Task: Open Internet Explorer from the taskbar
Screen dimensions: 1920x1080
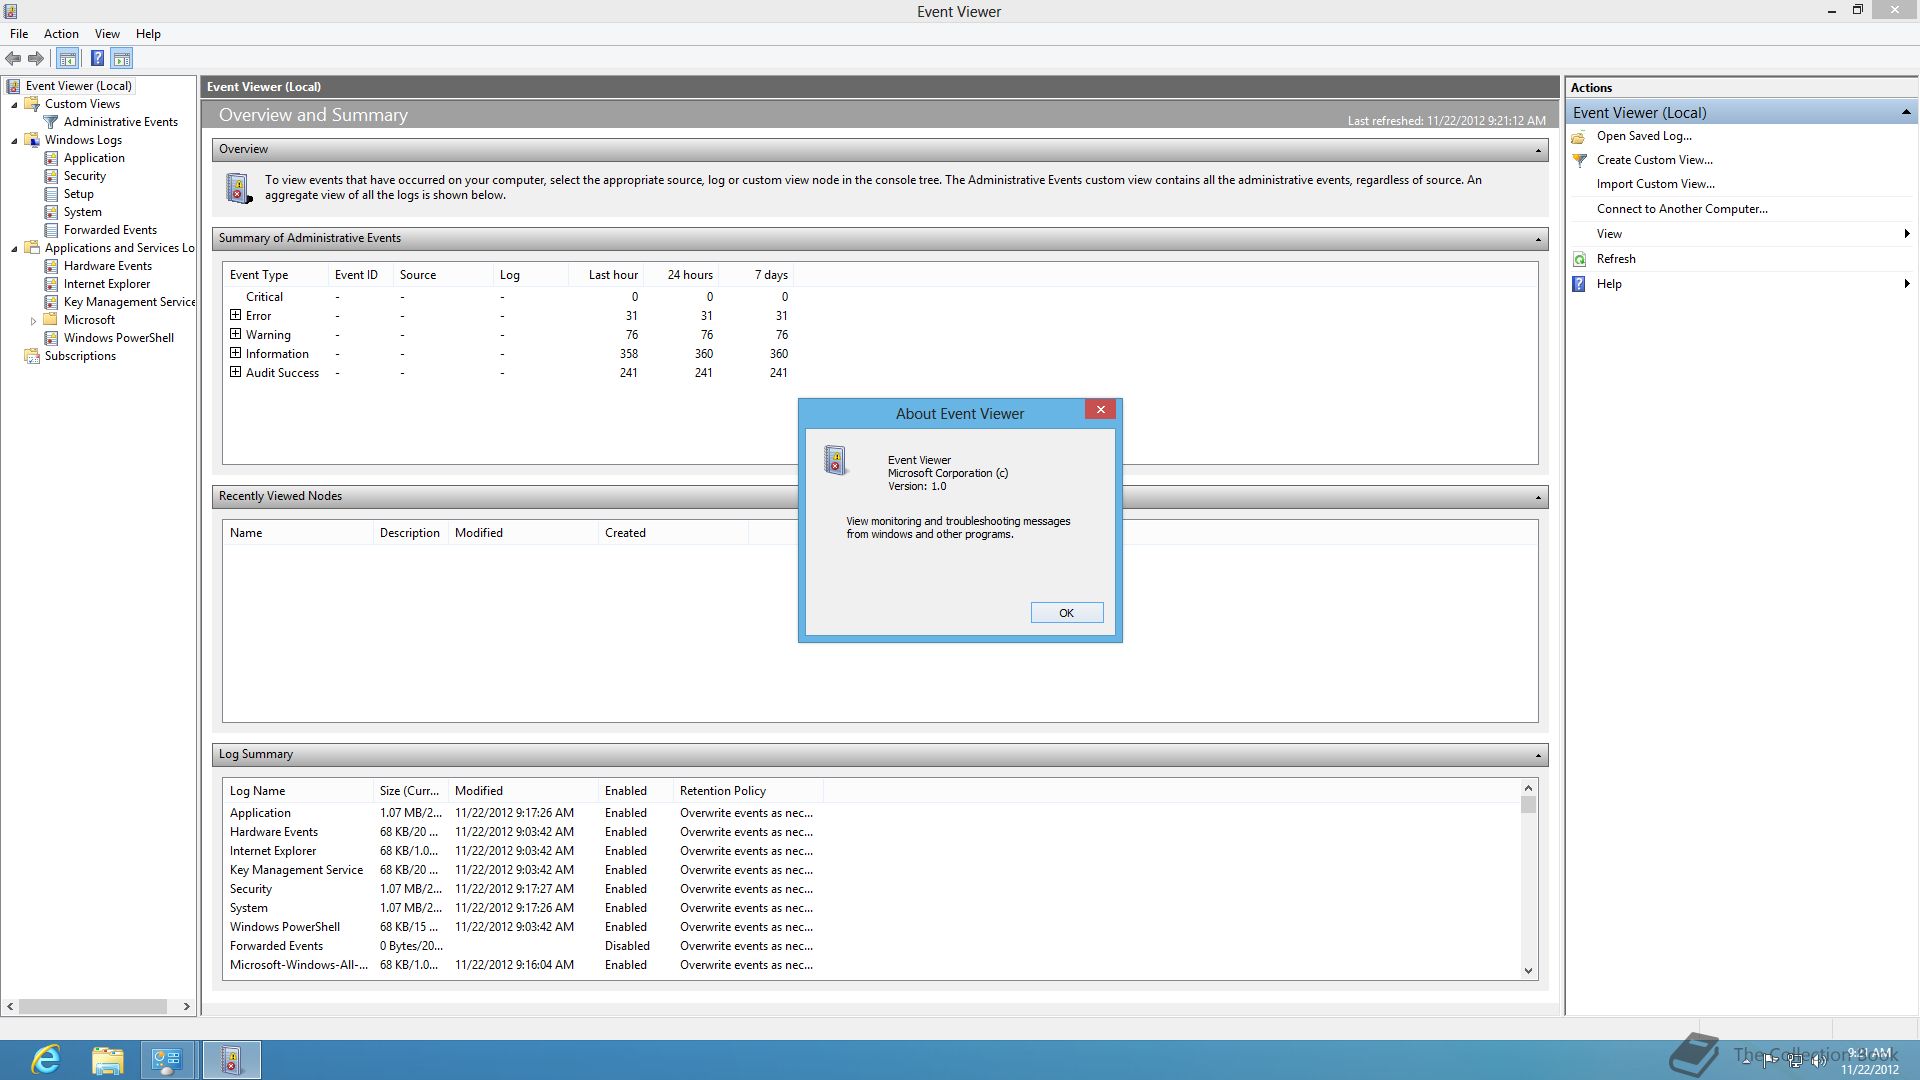Action: [x=46, y=1060]
